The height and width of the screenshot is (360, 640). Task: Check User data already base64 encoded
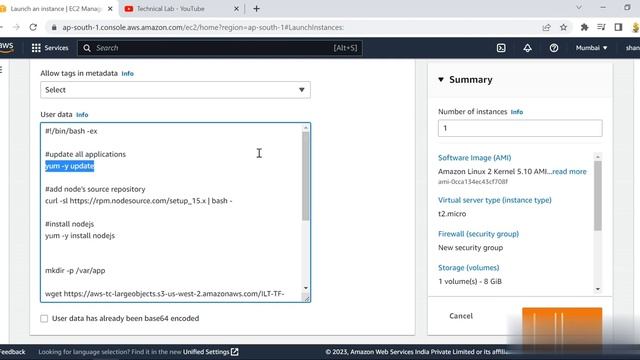[44, 318]
